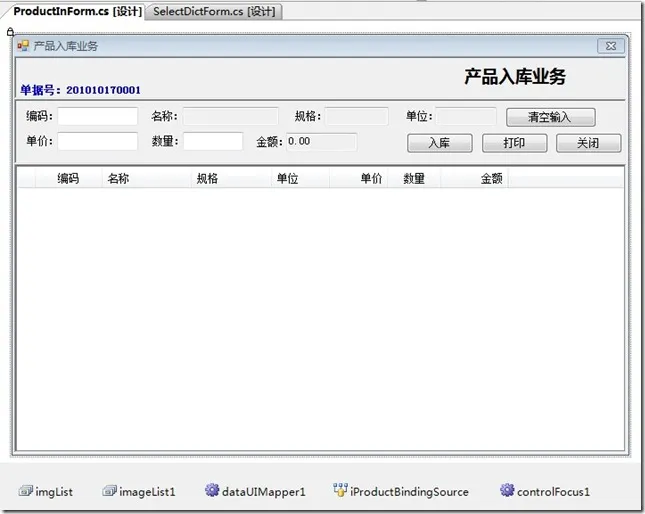
Task: Select the large 产品入库业务 heading label
Action: [515, 76]
